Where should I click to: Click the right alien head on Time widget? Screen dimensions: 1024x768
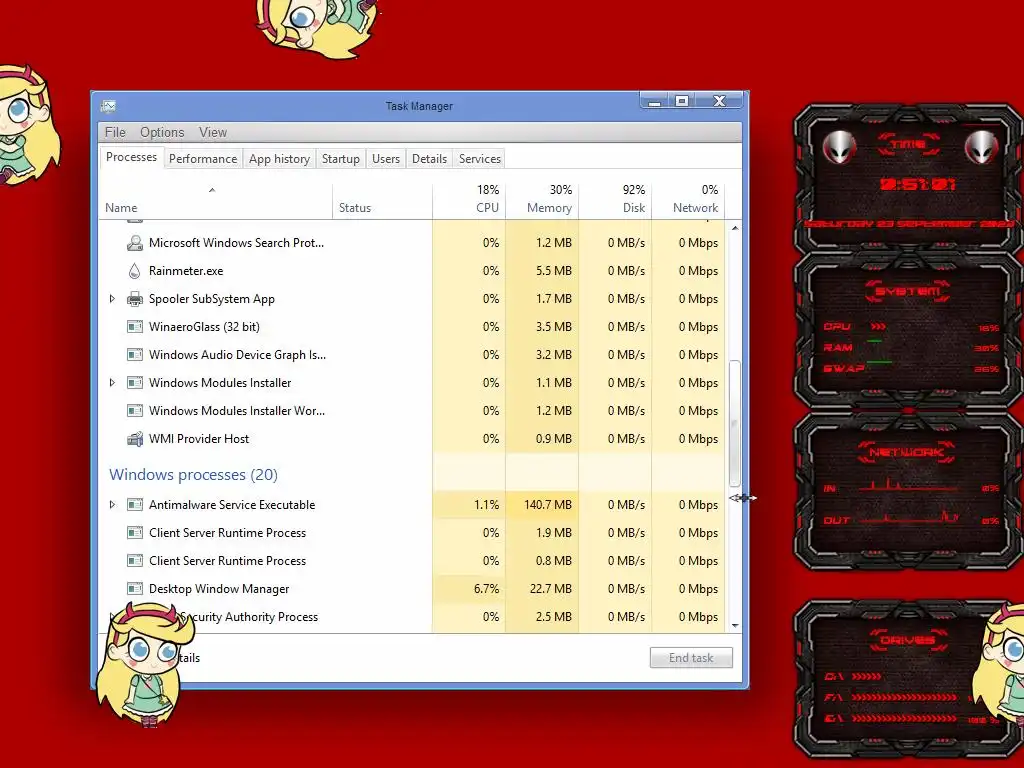981,148
